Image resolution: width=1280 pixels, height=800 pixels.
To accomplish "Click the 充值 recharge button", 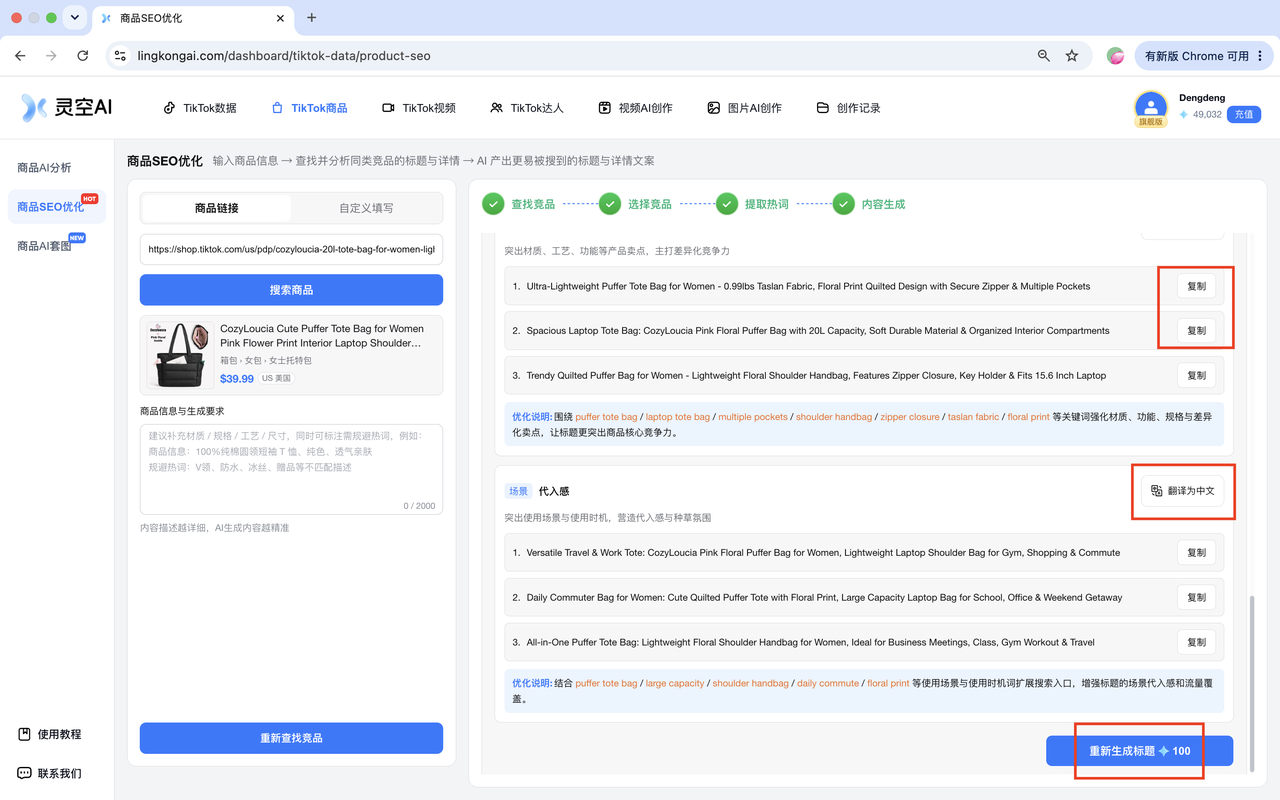I will (x=1243, y=114).
